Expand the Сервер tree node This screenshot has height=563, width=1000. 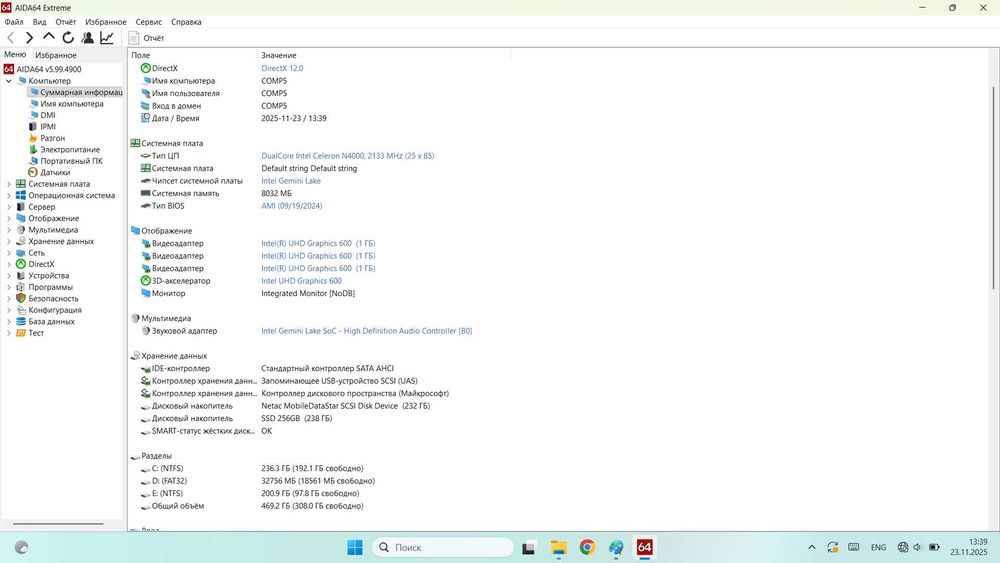pyautogui.click(x=8, y=207)
